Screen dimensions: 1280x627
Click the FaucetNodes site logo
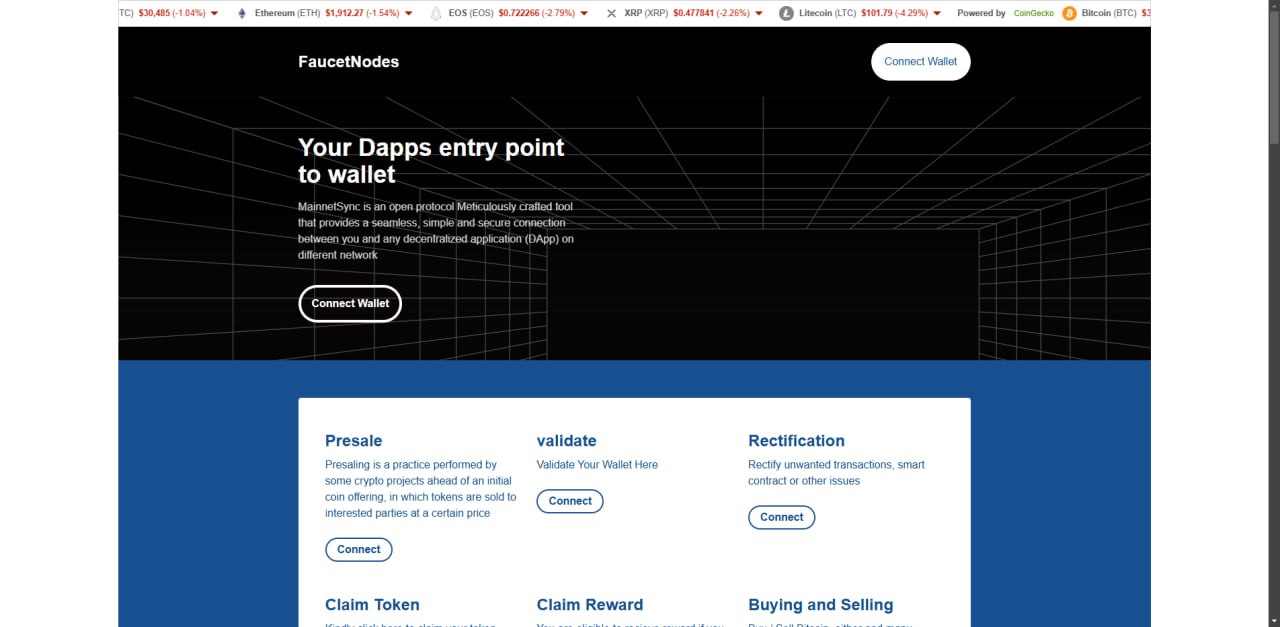[x=348, y=62]
